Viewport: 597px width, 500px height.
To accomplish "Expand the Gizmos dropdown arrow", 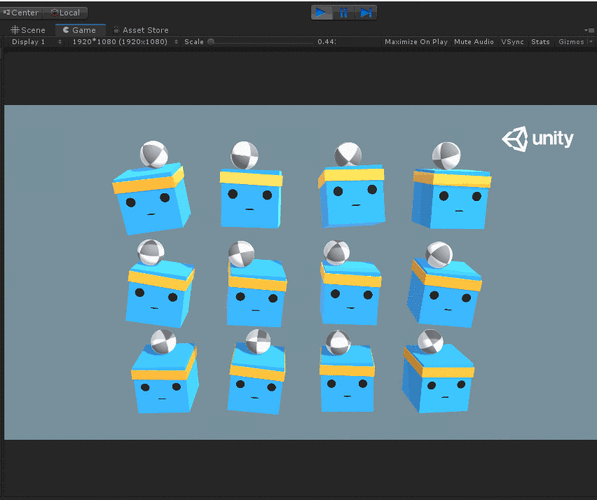I will (591, 42).
